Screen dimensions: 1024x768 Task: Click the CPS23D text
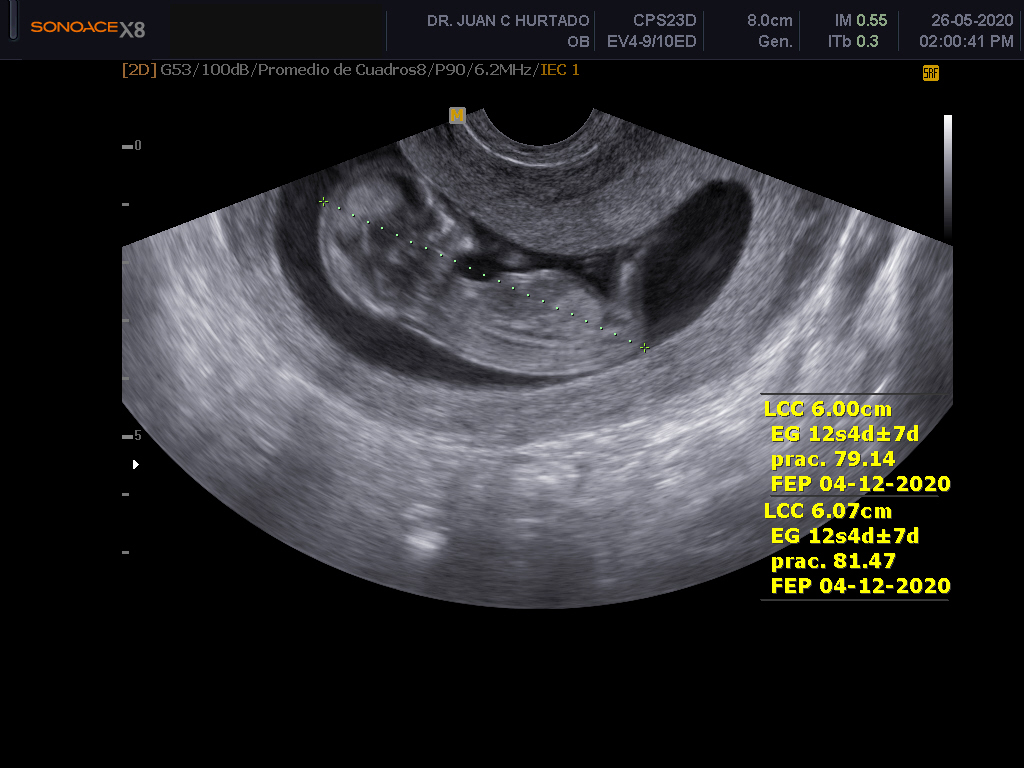[665, 21]
